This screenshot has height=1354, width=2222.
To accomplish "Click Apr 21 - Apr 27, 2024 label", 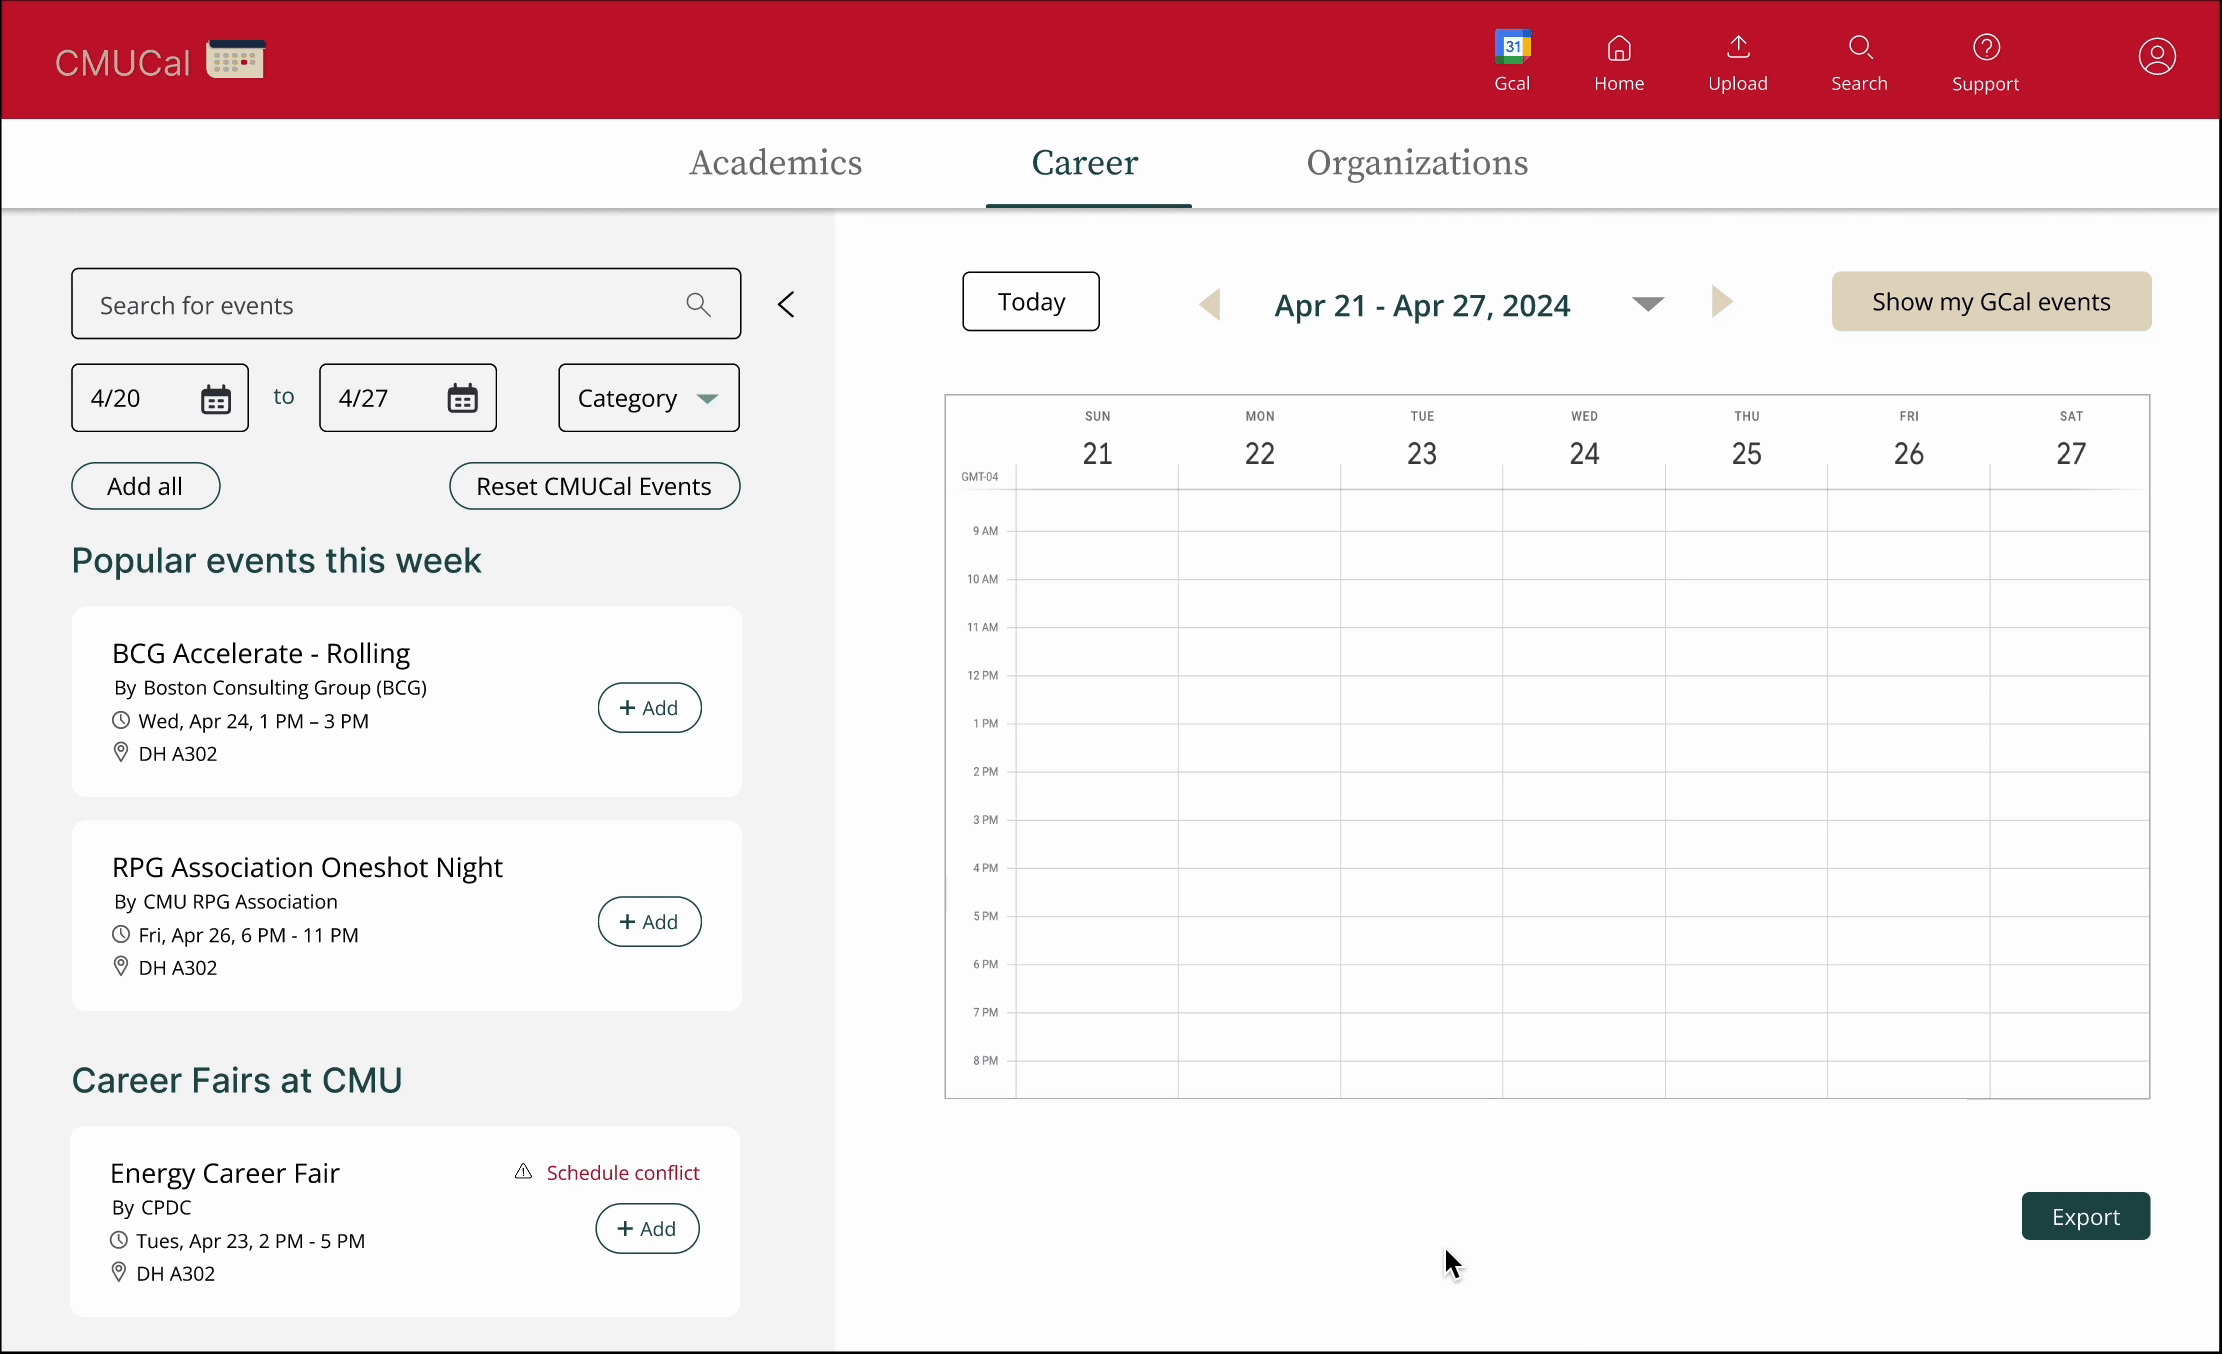I will [1422, 306].
